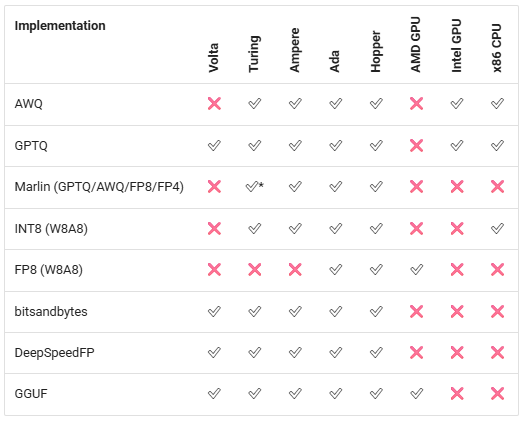Select the Marlin (GPTQ/AWQ/FP8/FP4) row label
This screenshot has width=525, height=421.
(x=99, y=187)
